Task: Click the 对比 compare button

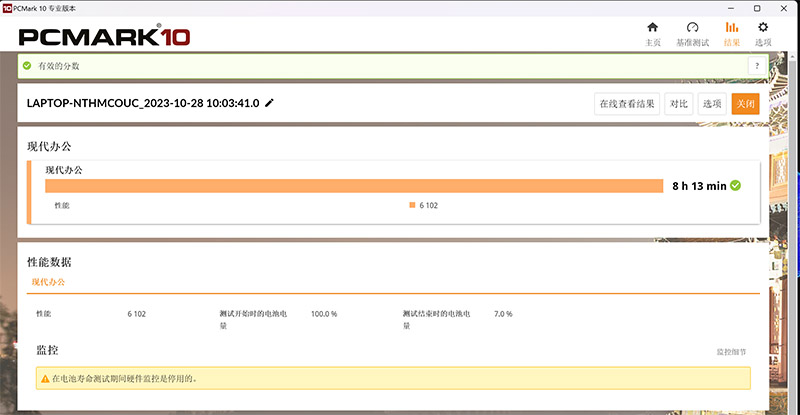Action: click(x=679, y=104)
